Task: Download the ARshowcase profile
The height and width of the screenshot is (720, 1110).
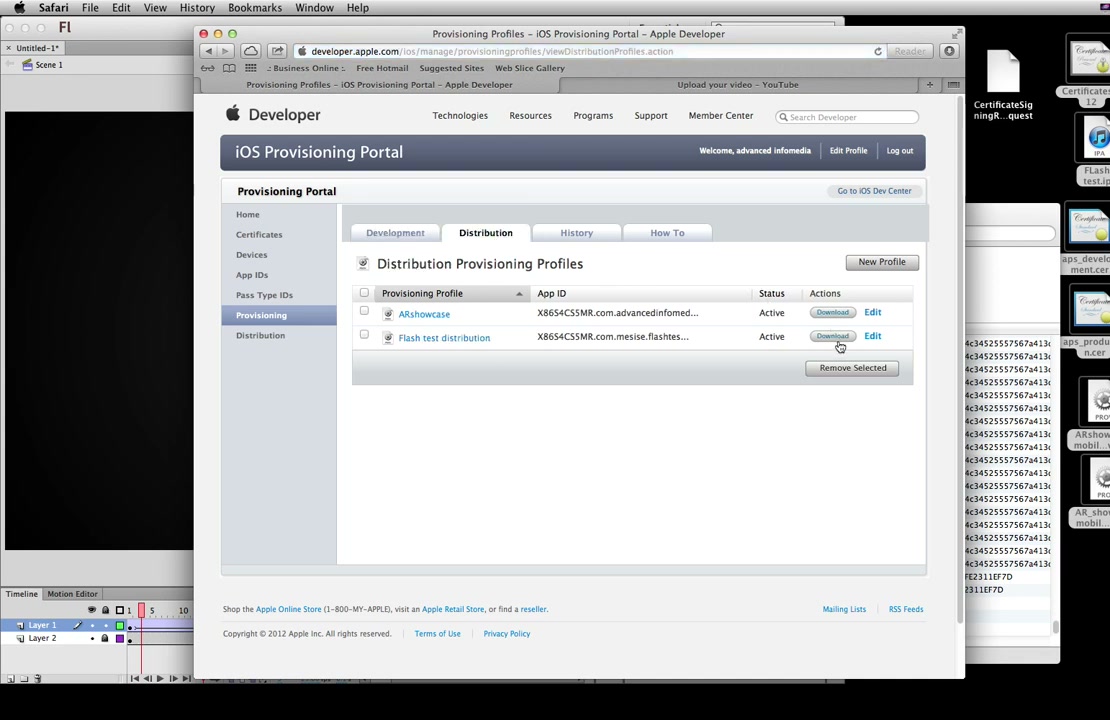Action: click(832, 312)
